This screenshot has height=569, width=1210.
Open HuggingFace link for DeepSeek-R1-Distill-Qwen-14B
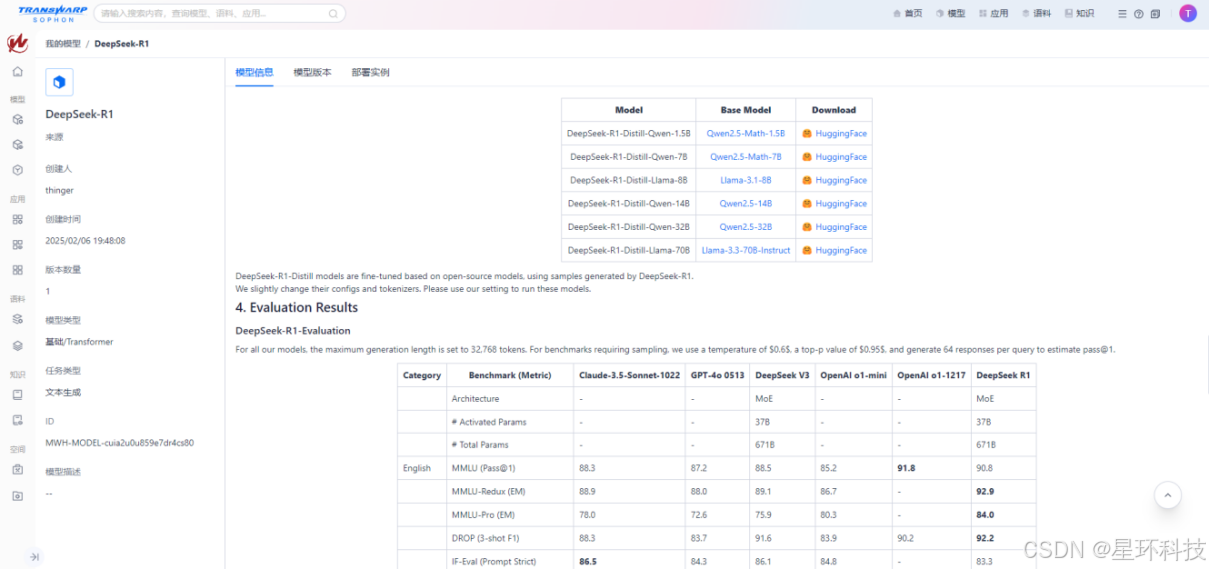pos(834,203)
